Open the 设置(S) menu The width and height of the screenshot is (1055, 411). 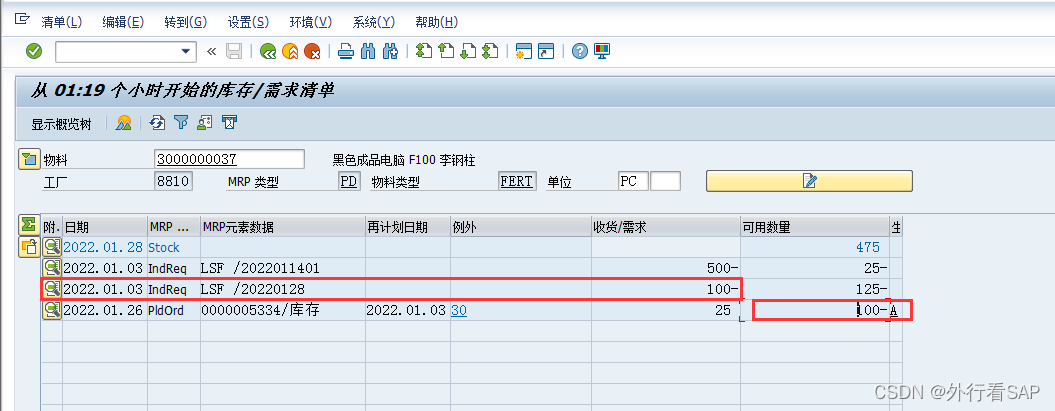[x=248, y=22]
